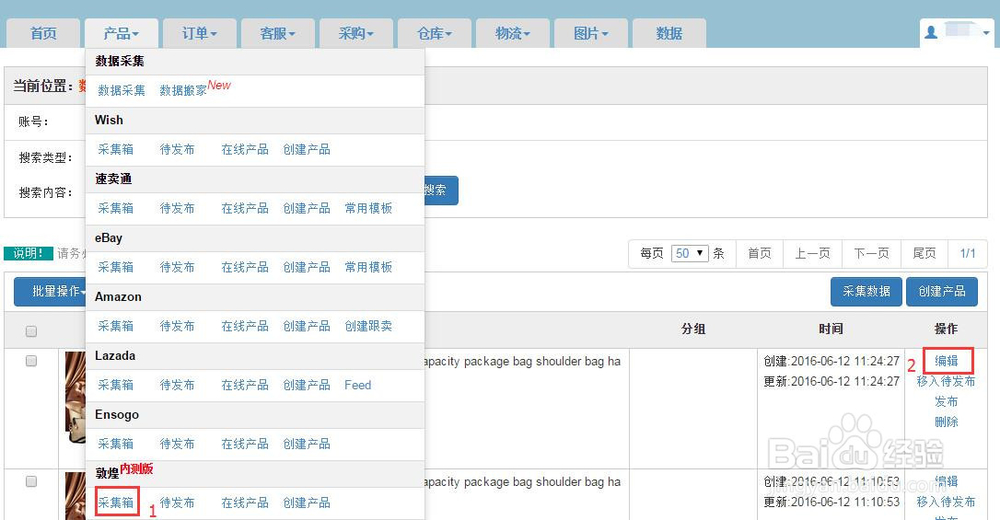Expand the 物流 dropdown menu
The height and width of the screenshot is (520, 1000).
(x=513, y=33)
